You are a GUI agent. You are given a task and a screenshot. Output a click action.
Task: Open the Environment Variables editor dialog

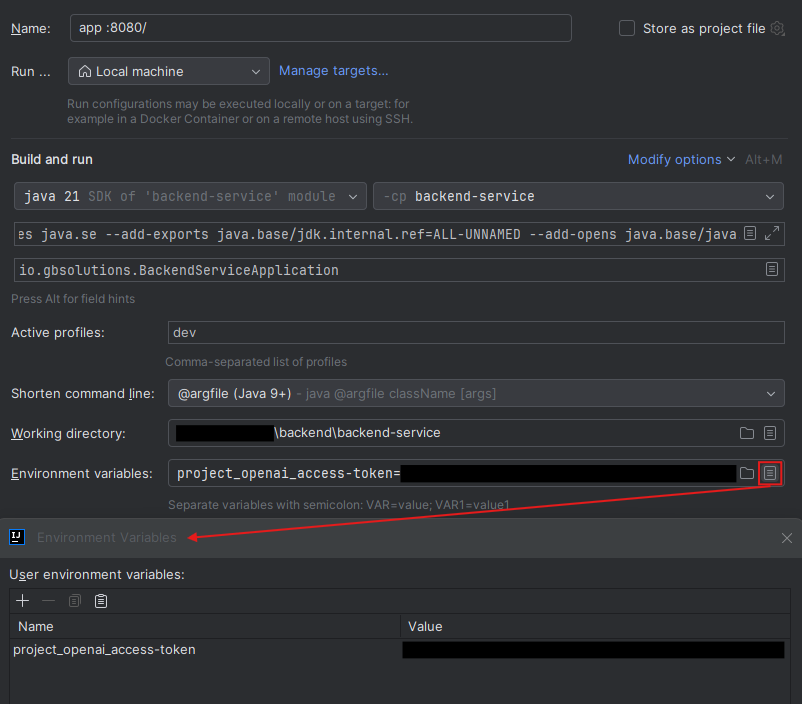pyautogui.click(x=771, y=473)
